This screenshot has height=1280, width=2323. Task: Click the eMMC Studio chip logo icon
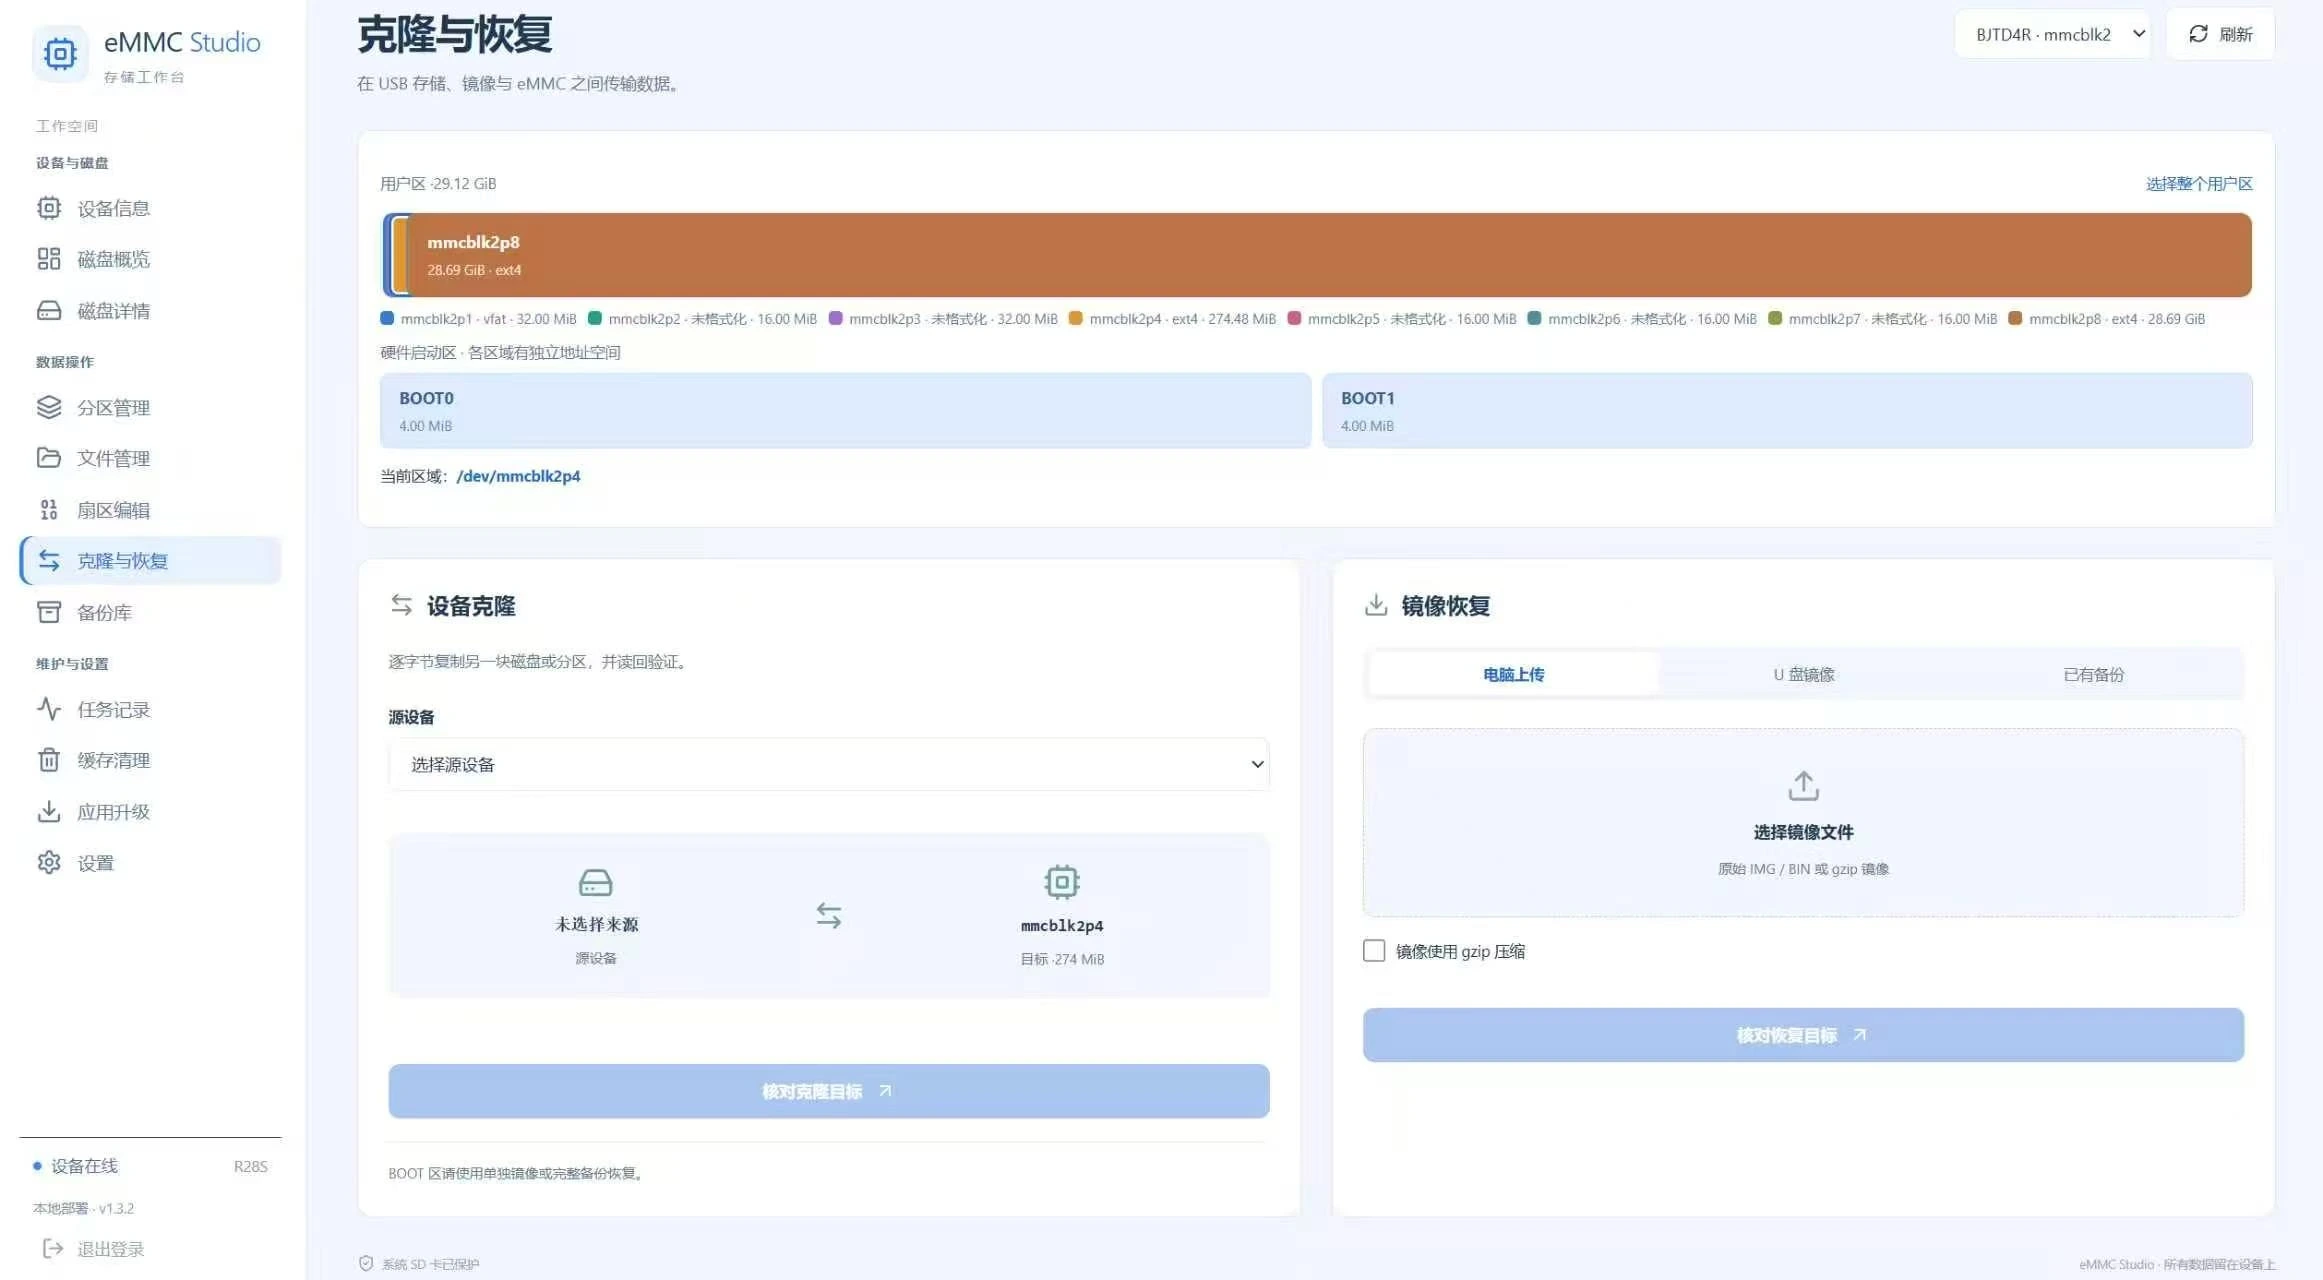point(60,54)
